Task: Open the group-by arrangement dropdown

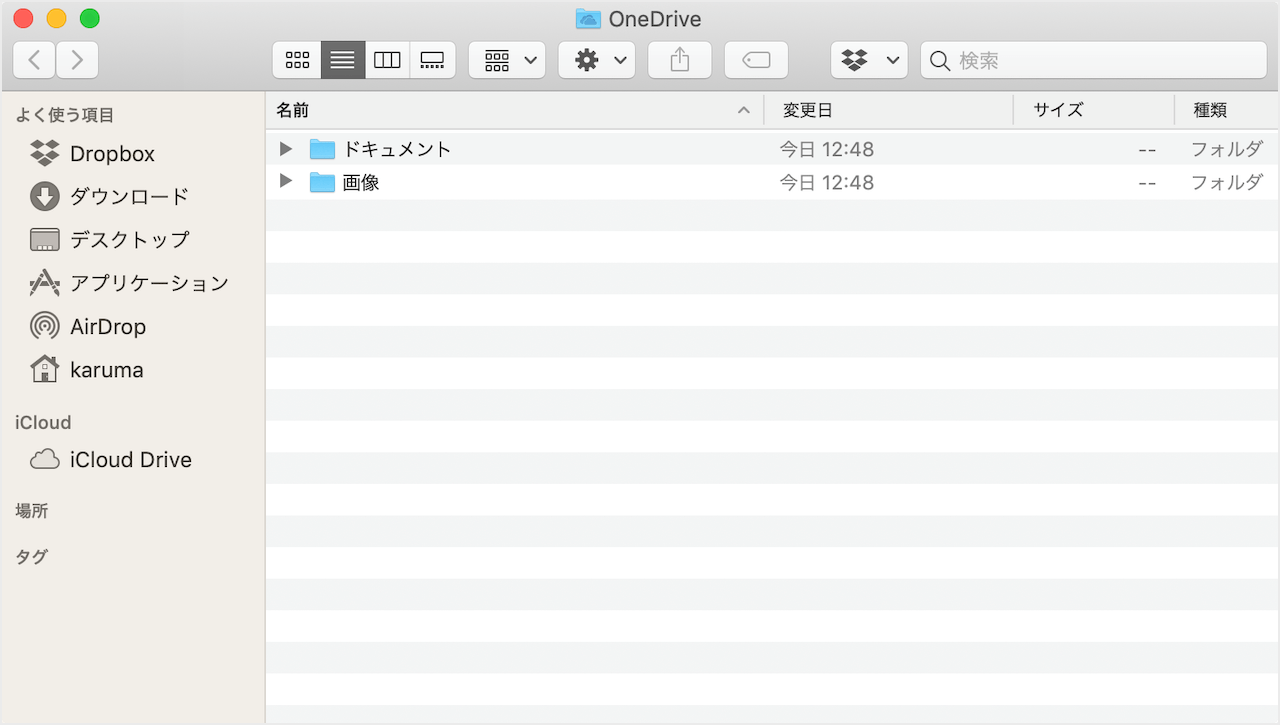Action: pyautogui.click(x=507, y=60)
